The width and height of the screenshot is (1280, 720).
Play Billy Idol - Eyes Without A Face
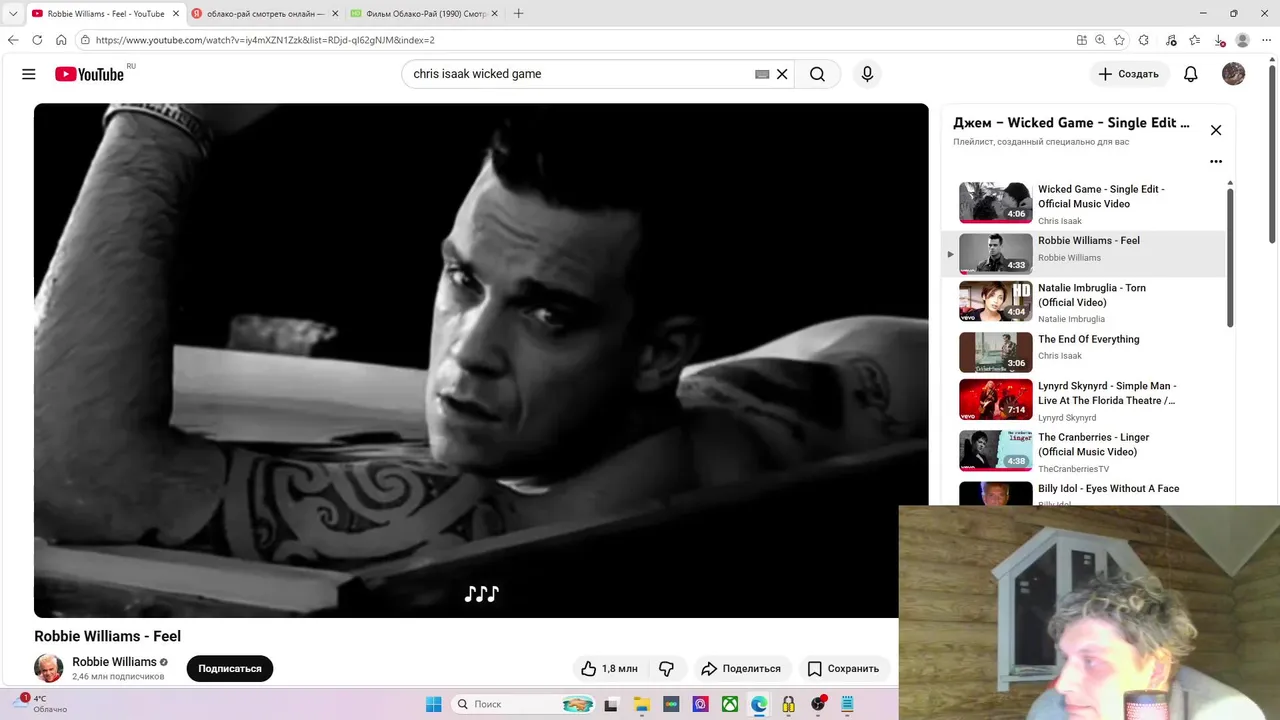(1084, 493)
